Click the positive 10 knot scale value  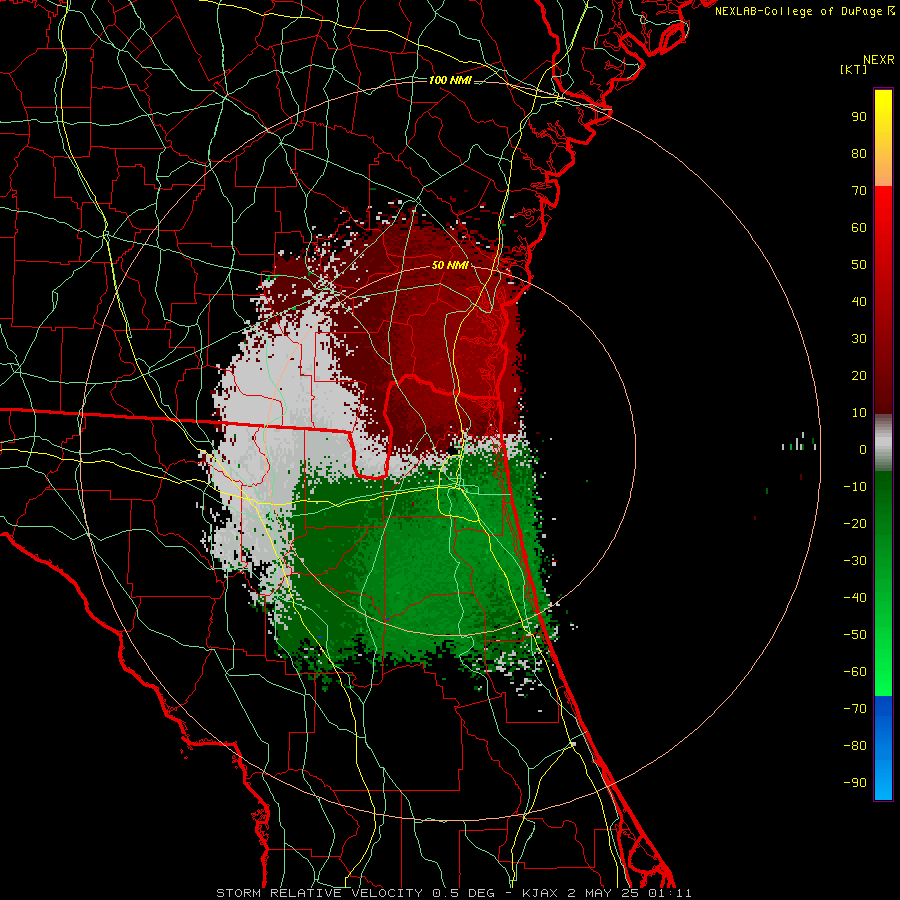[859, 413]
